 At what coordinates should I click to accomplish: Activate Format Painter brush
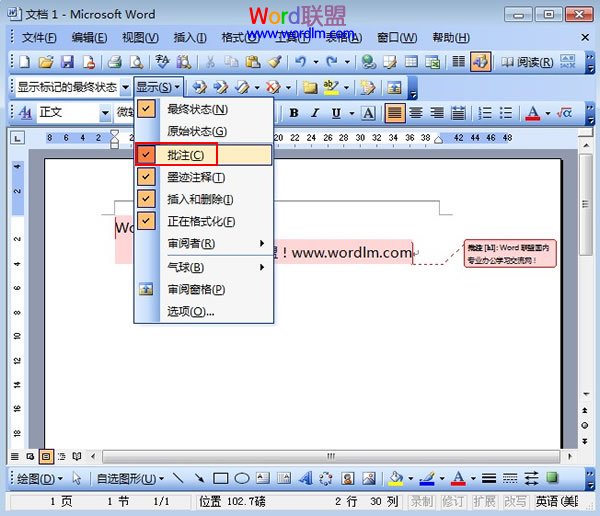pos(274,62)
